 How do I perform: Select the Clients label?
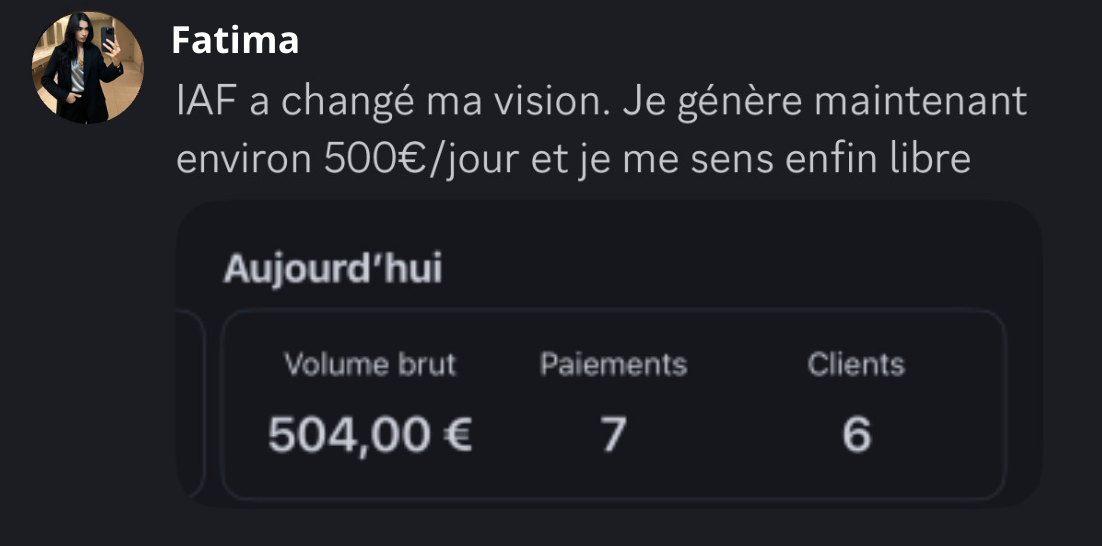pyautogui.click(x=855, y=364)
